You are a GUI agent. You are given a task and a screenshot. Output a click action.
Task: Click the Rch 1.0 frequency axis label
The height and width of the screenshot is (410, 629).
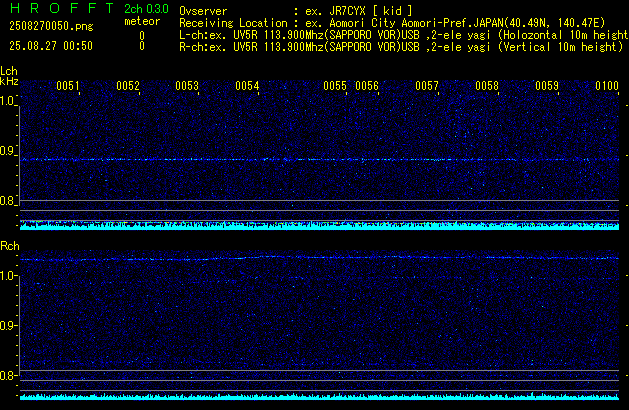[x=8, y=276]
